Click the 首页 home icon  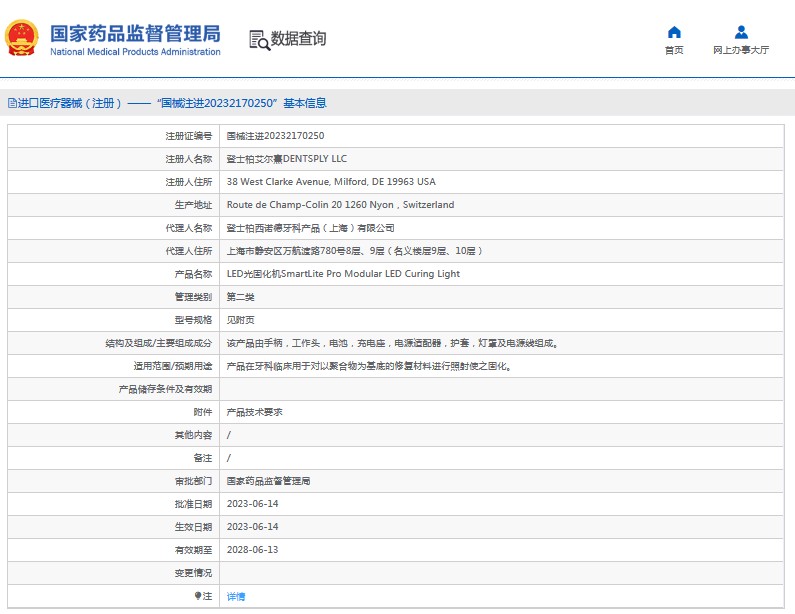(x=674, y=32)
